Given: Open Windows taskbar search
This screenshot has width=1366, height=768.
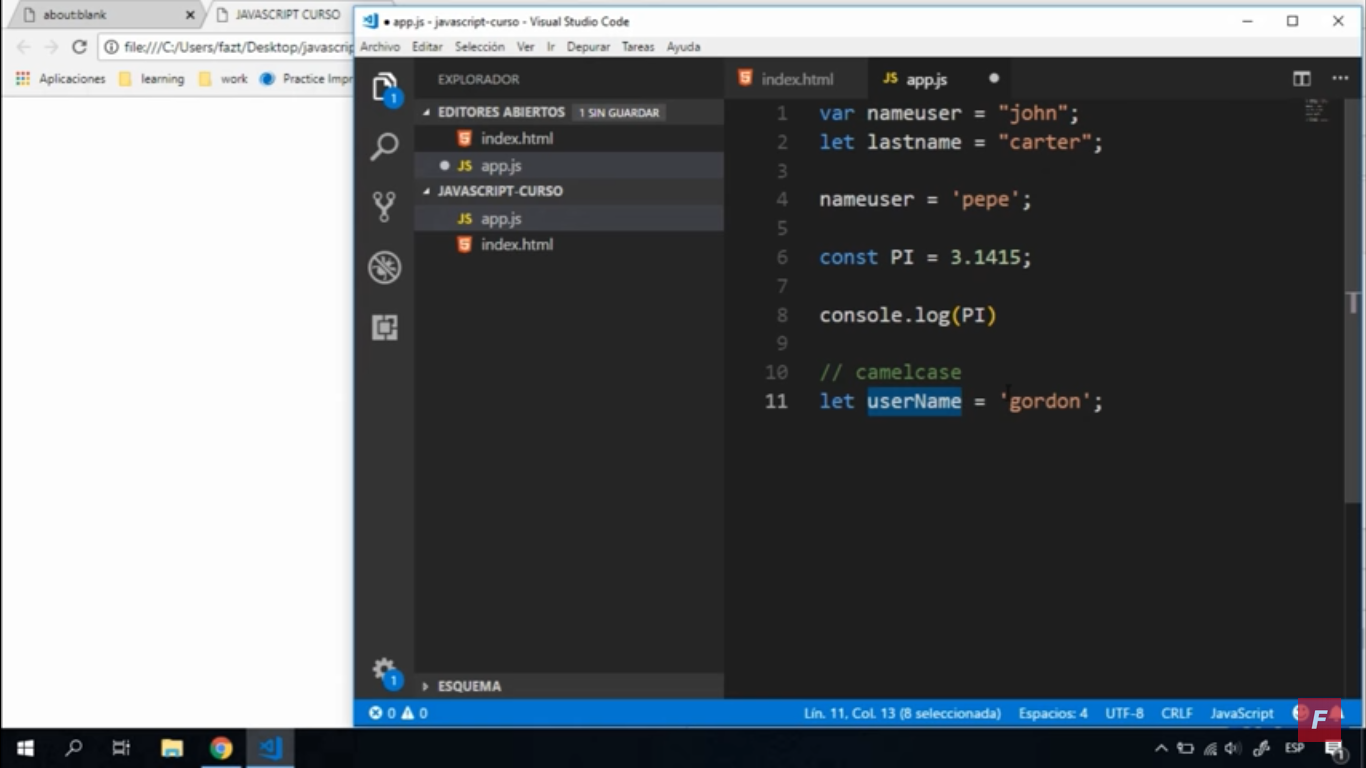Looking at the screenshot, I should point(73,748).
